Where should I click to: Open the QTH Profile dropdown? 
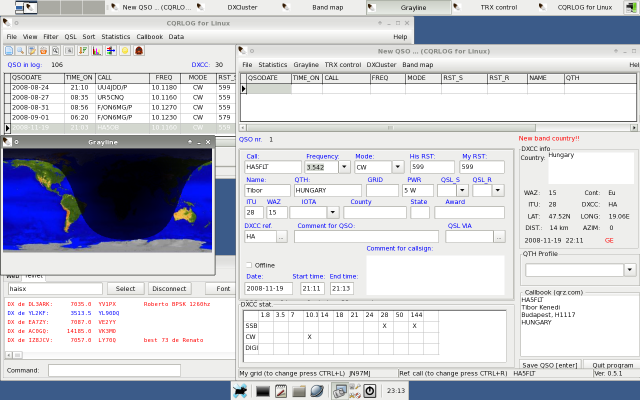(630, 270)
